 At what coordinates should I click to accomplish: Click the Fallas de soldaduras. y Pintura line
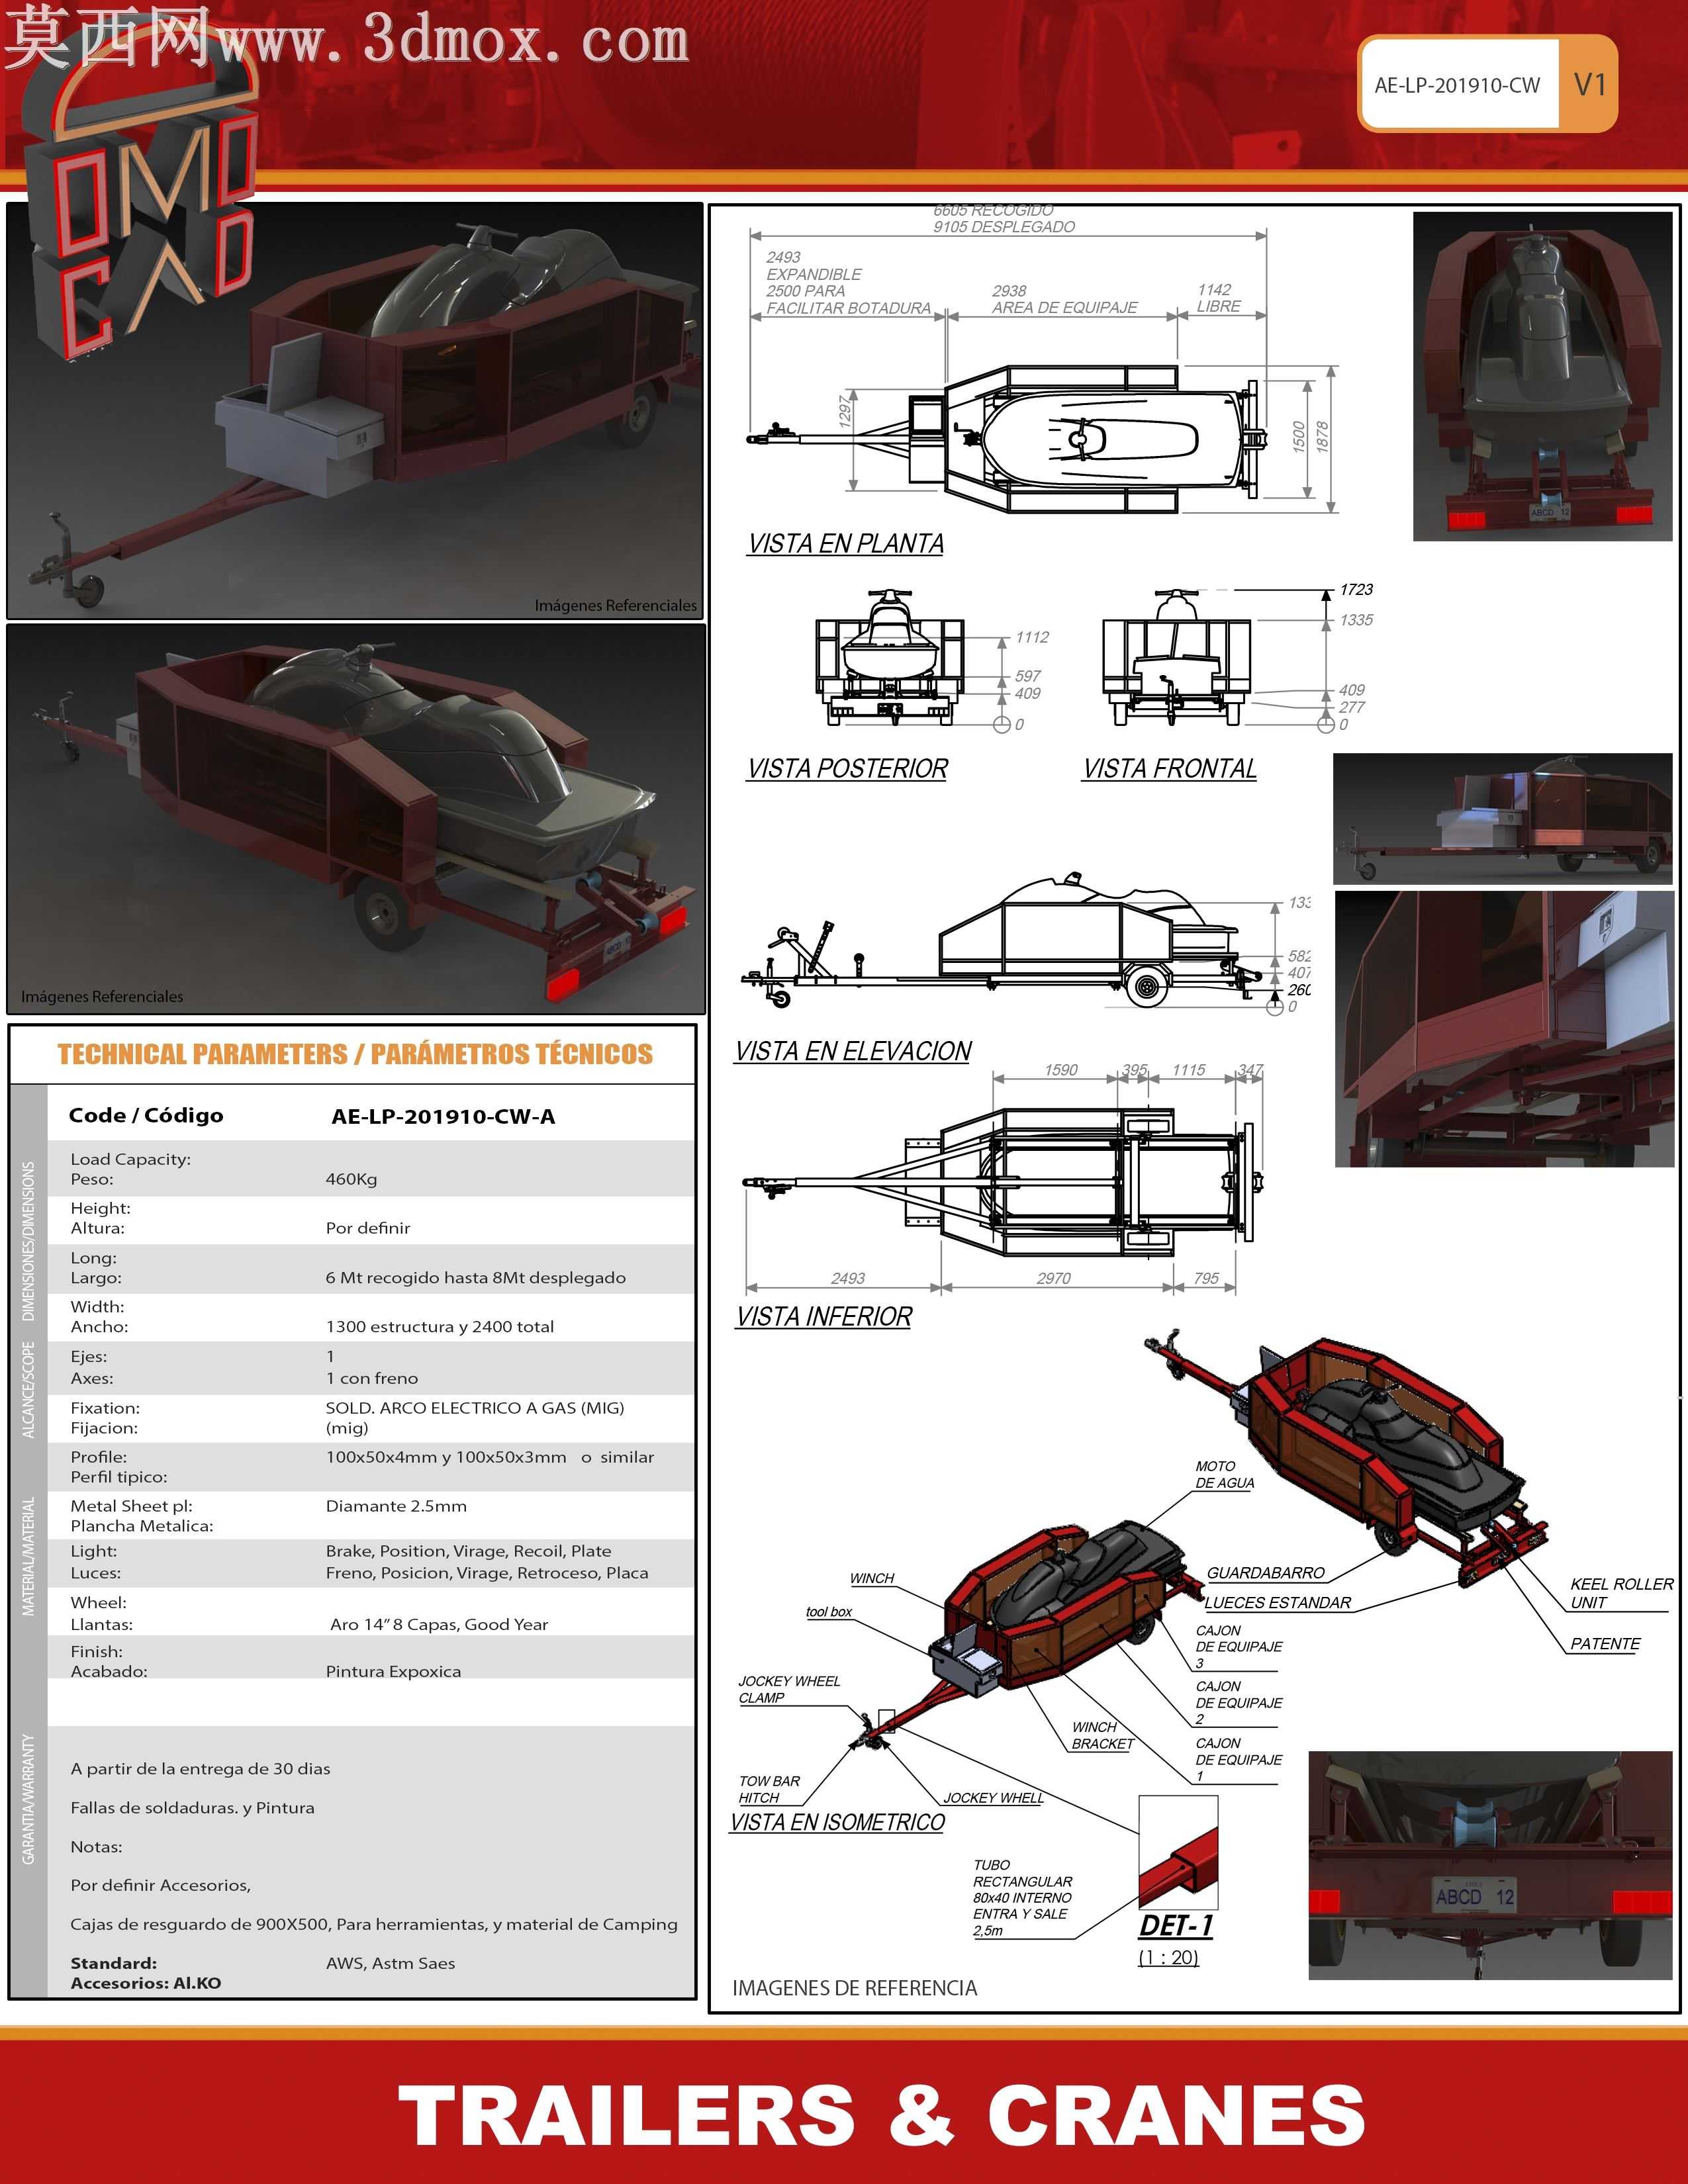click(192, 1808)
